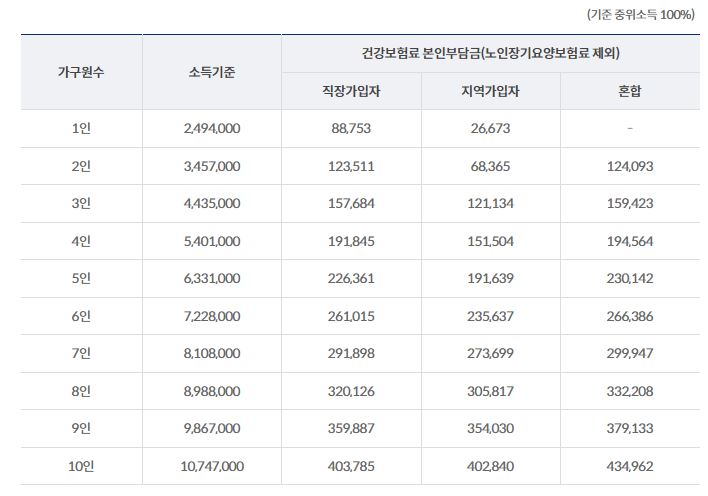Click income value 8,108,000
Screen dimensions: 708x496
click(x=212, y=353)
